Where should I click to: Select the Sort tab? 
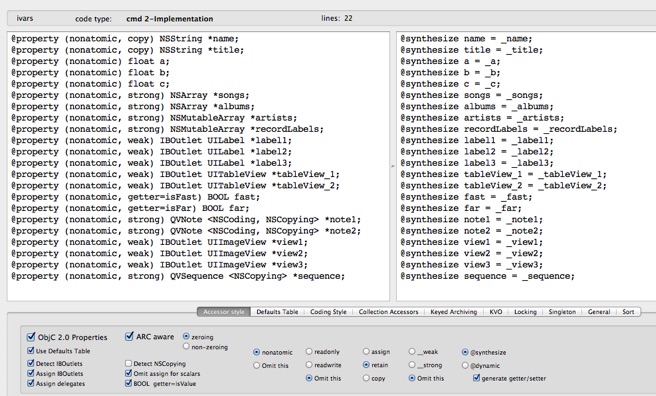[628, 312]
